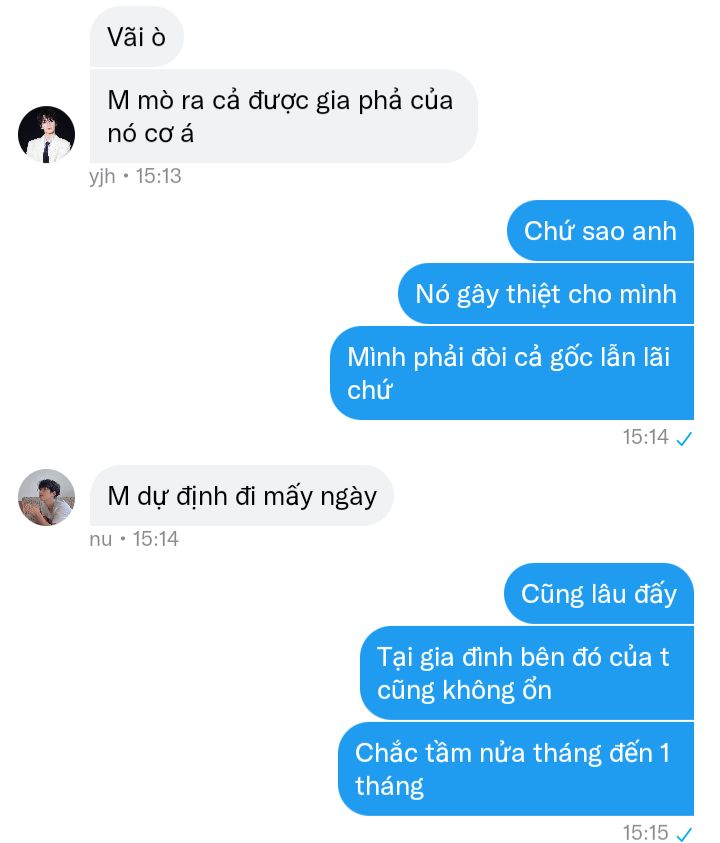Open nu's profile avatar

(46, 497)
